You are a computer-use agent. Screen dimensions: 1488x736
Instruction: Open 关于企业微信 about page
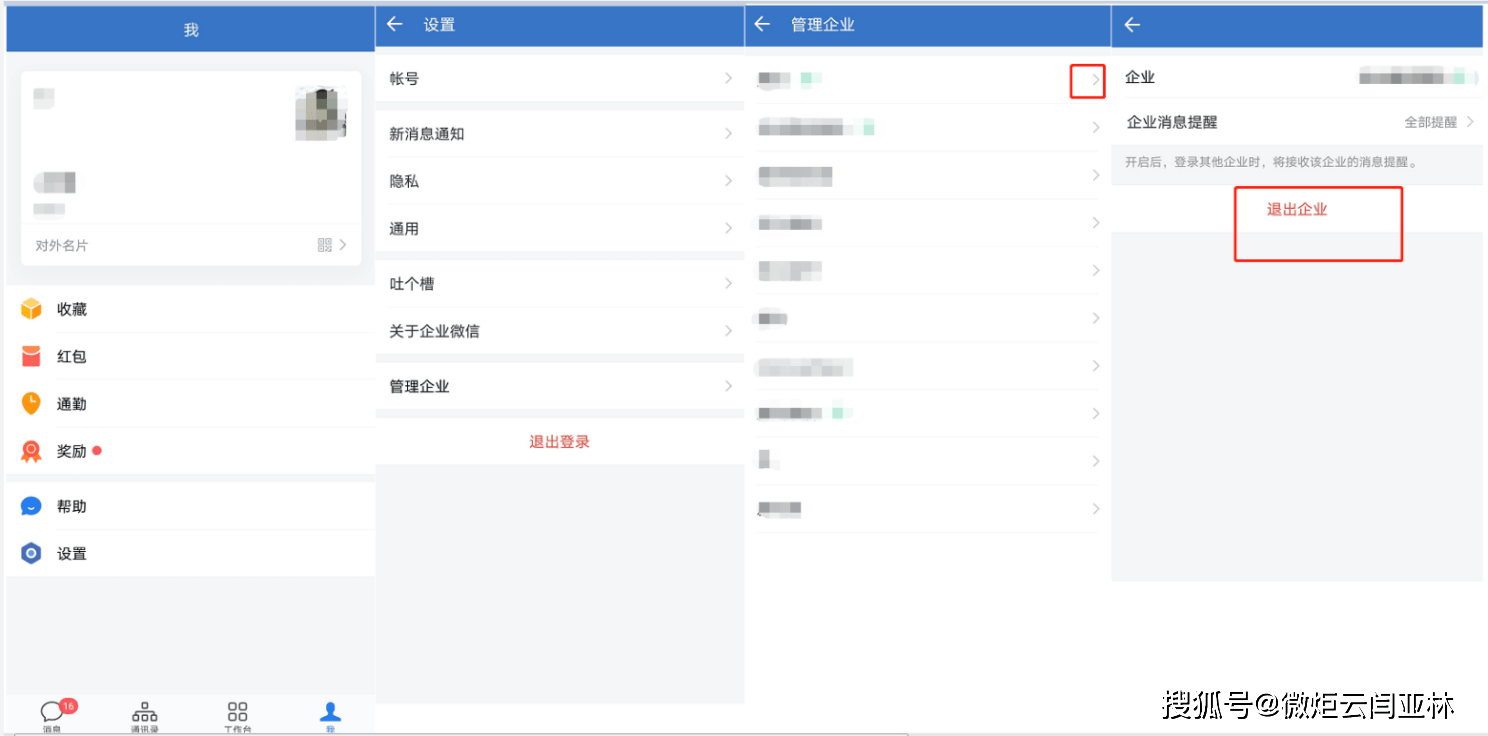pos(559,331)
